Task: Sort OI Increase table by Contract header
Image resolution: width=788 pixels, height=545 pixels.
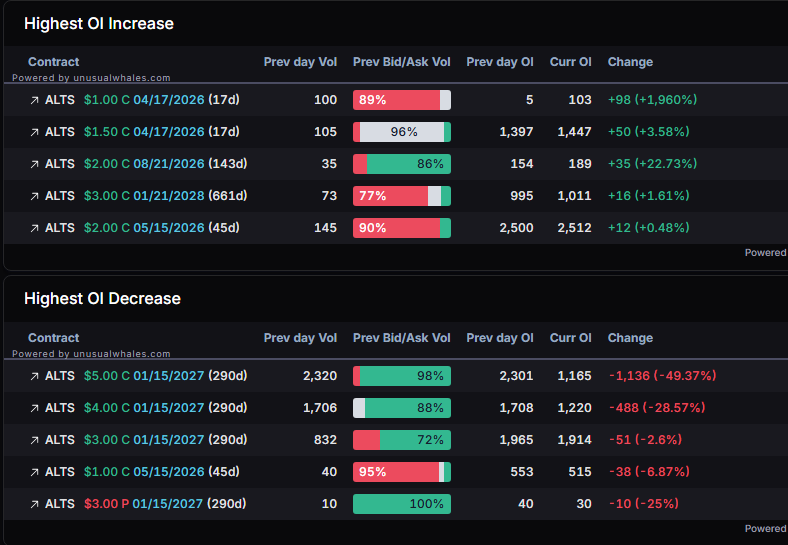Action: point(53,62)
